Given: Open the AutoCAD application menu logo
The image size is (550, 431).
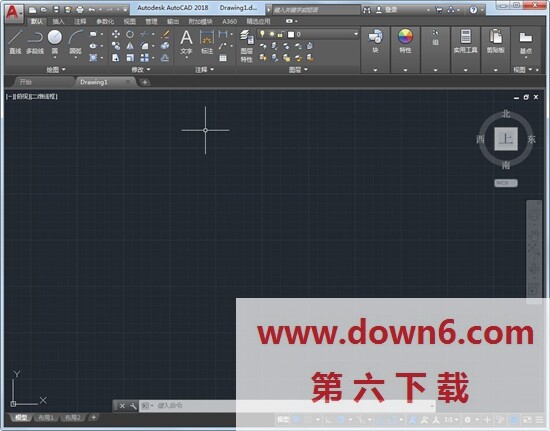Looking at the screenshot, I should click(x=13, y=13).
